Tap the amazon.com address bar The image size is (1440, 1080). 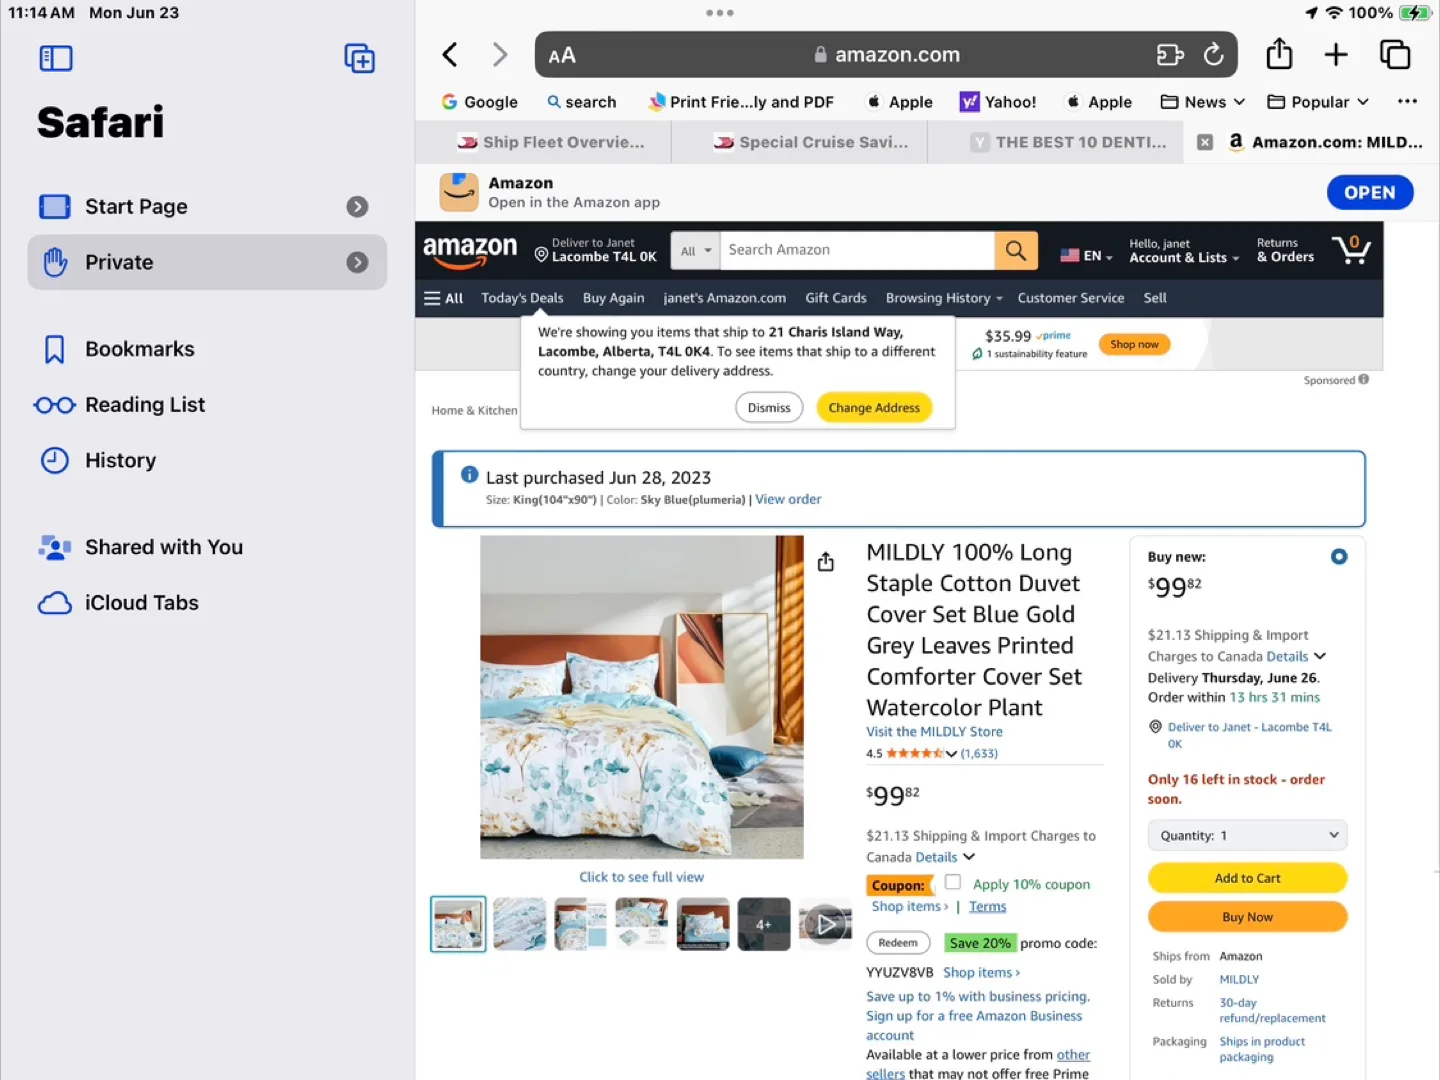coord(887,55)
